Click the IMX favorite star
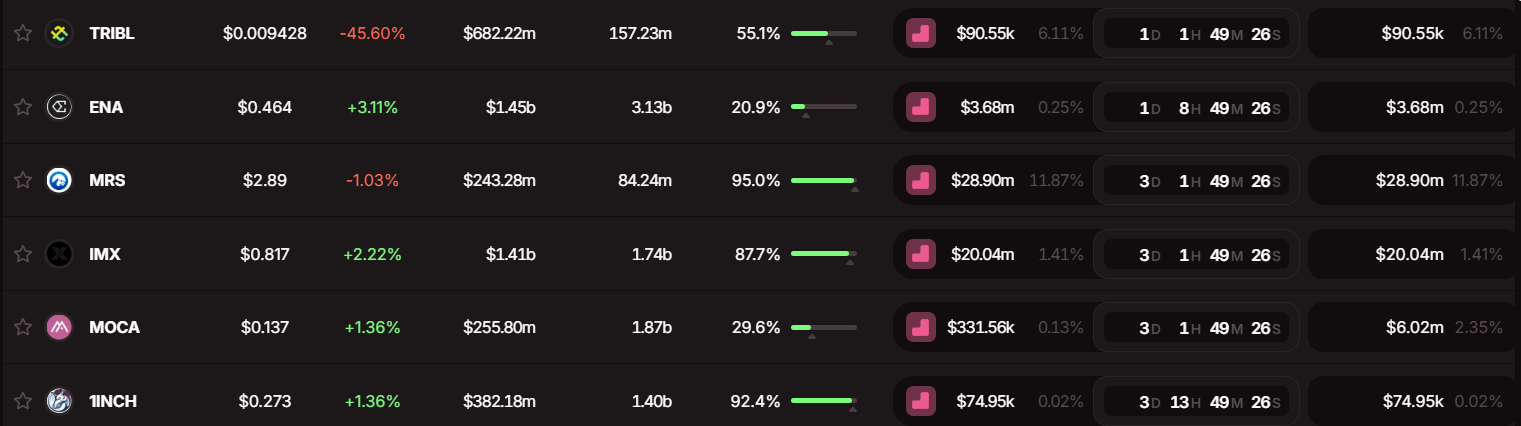 pos(23,254)
